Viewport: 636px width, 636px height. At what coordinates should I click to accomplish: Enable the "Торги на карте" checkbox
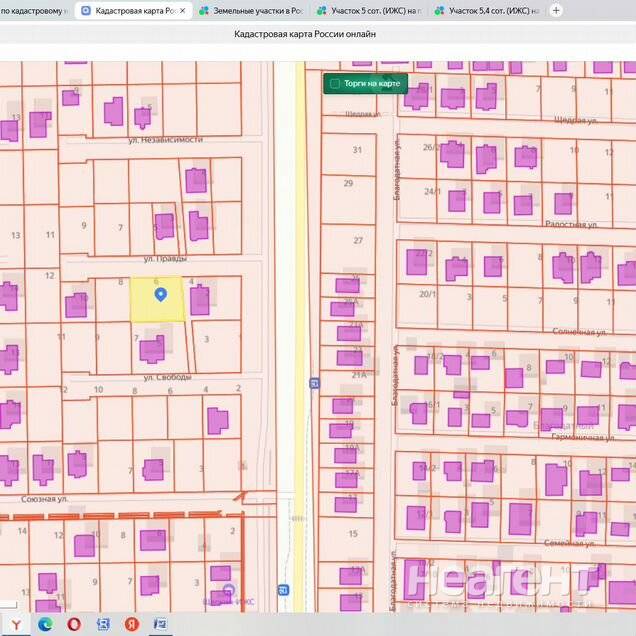point(336,84)
